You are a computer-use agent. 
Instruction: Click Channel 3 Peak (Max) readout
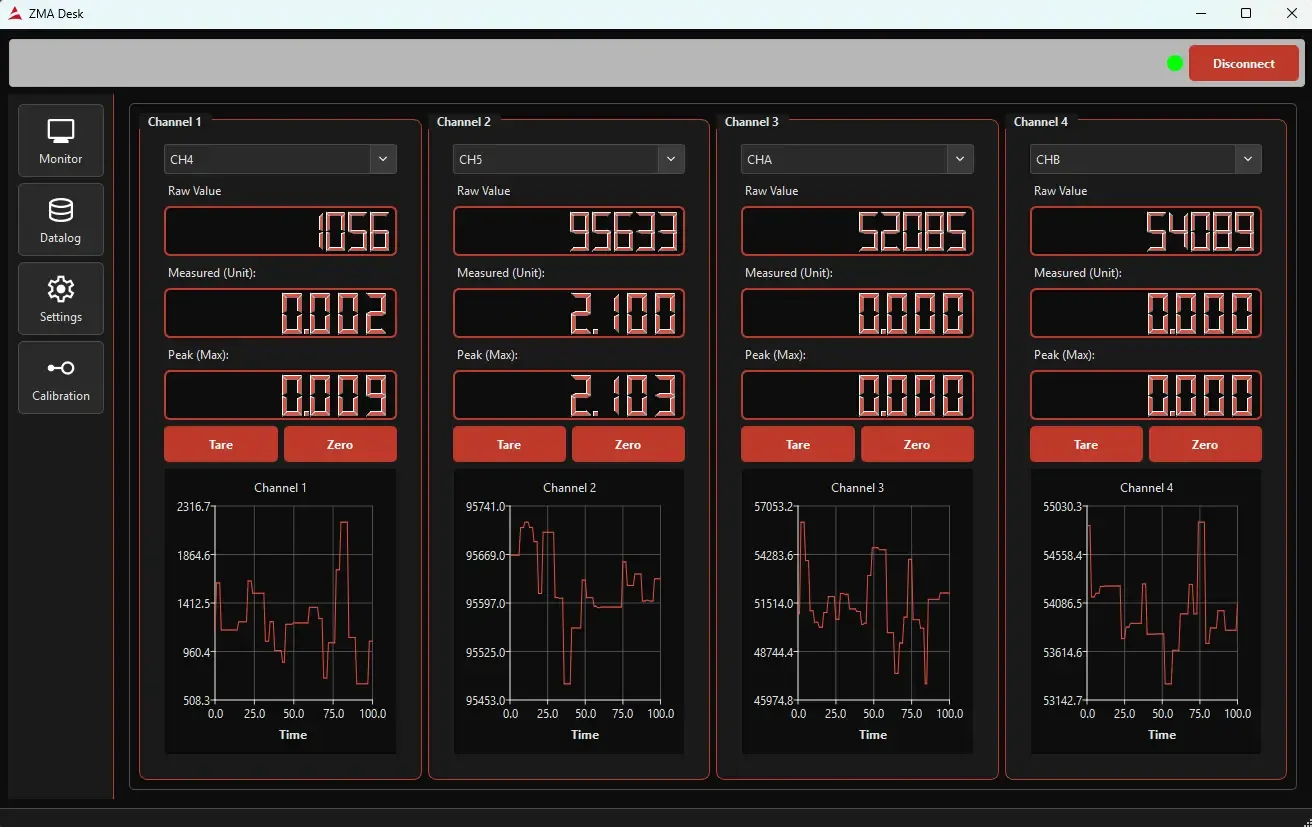[x=856, y=395]
